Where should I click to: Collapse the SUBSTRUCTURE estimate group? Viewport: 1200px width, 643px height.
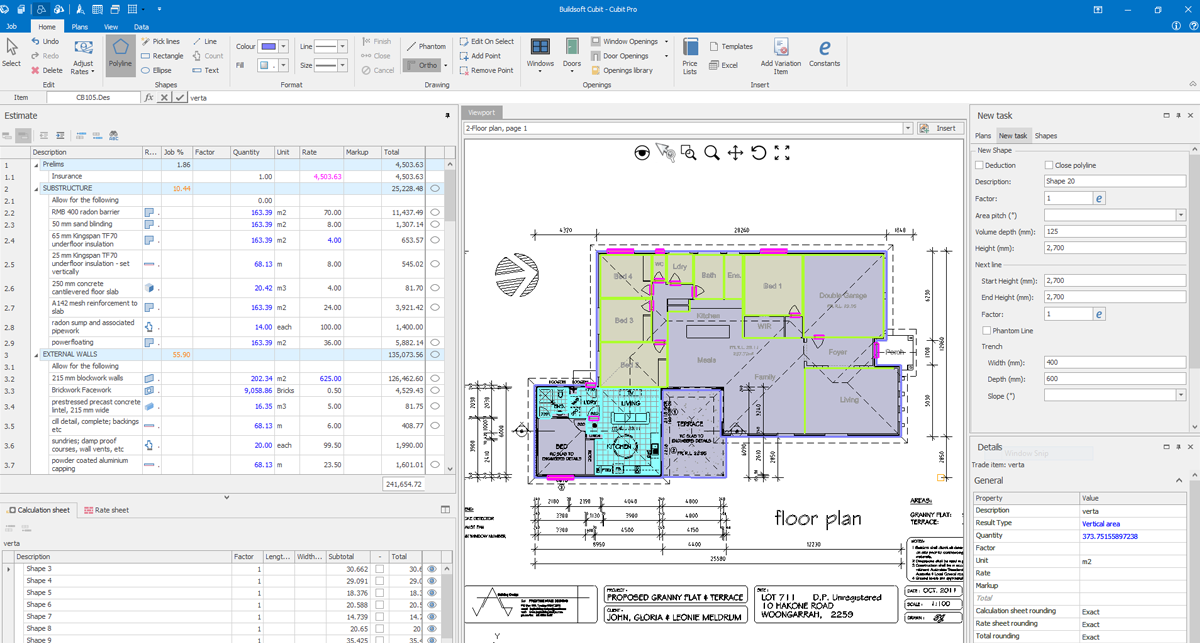pos(37,188)
